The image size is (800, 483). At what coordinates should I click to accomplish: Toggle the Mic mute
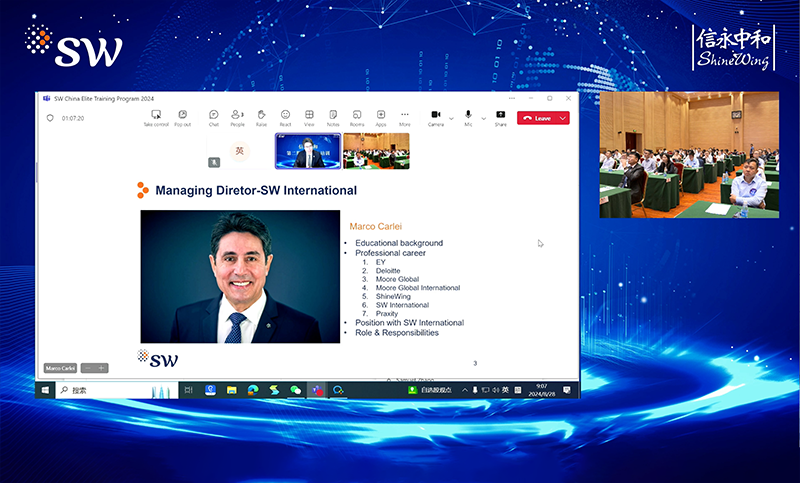click(468, 118)
